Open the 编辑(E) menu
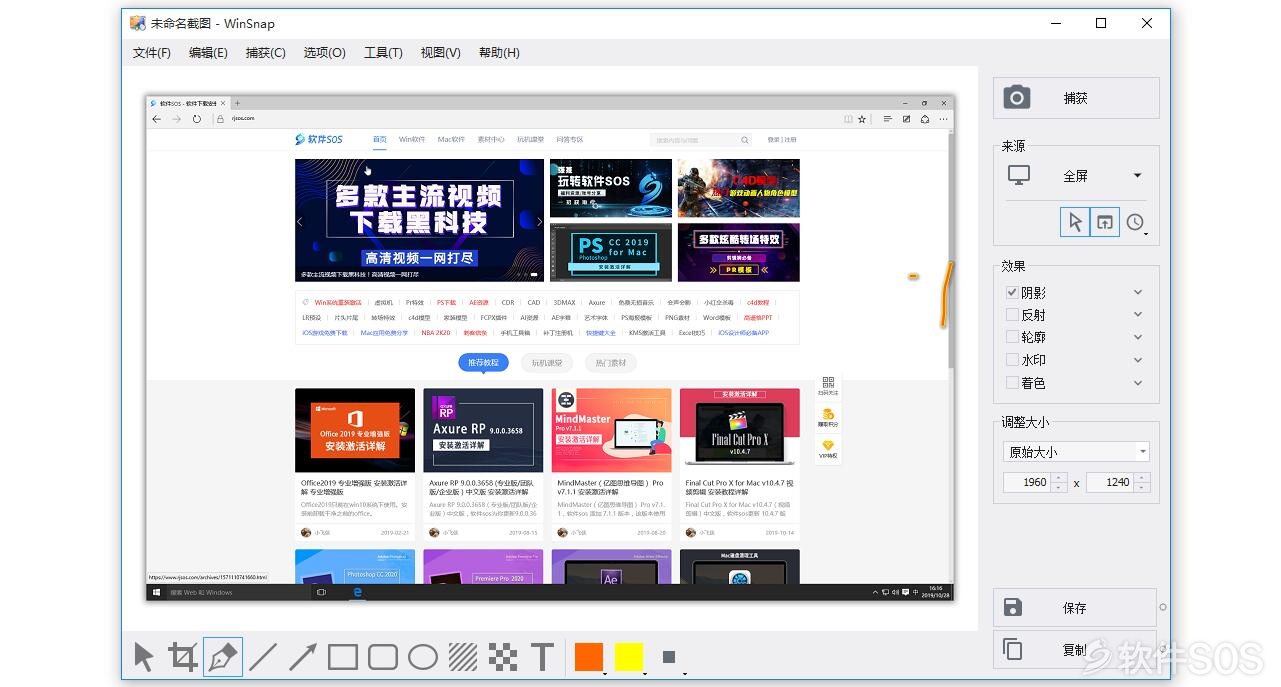1281x687 pixels. [208, 53]
